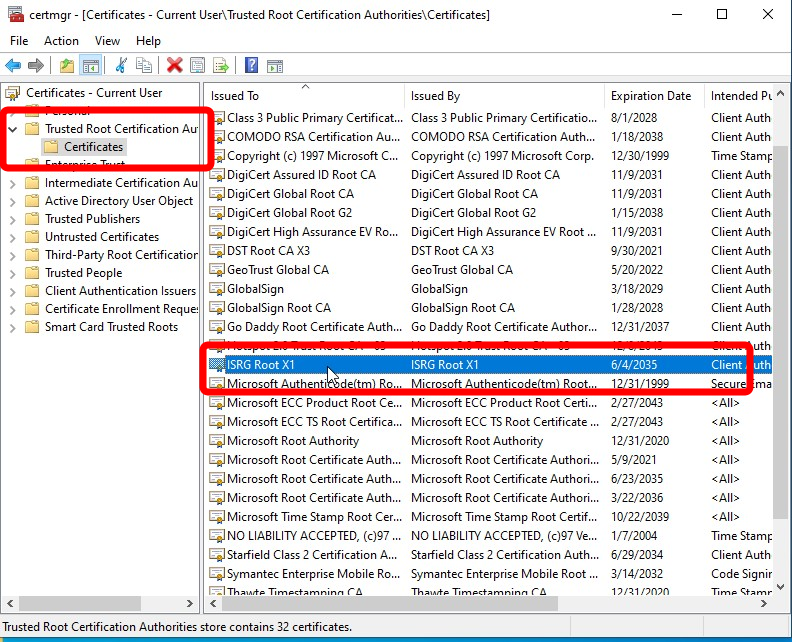The image size is (792, 642).
Task: Open the View menu
Action: tap(108, 41)
